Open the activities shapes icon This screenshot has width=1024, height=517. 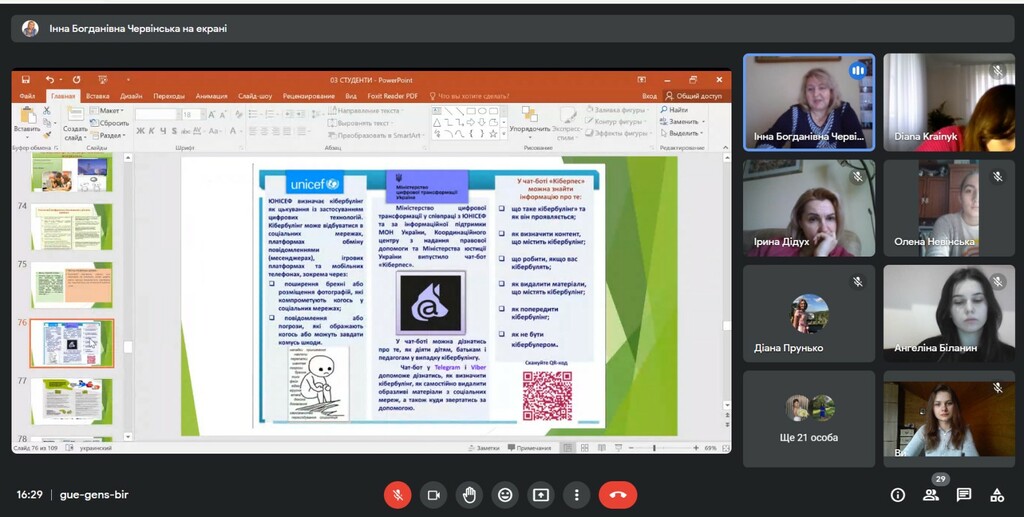point(997,494)
